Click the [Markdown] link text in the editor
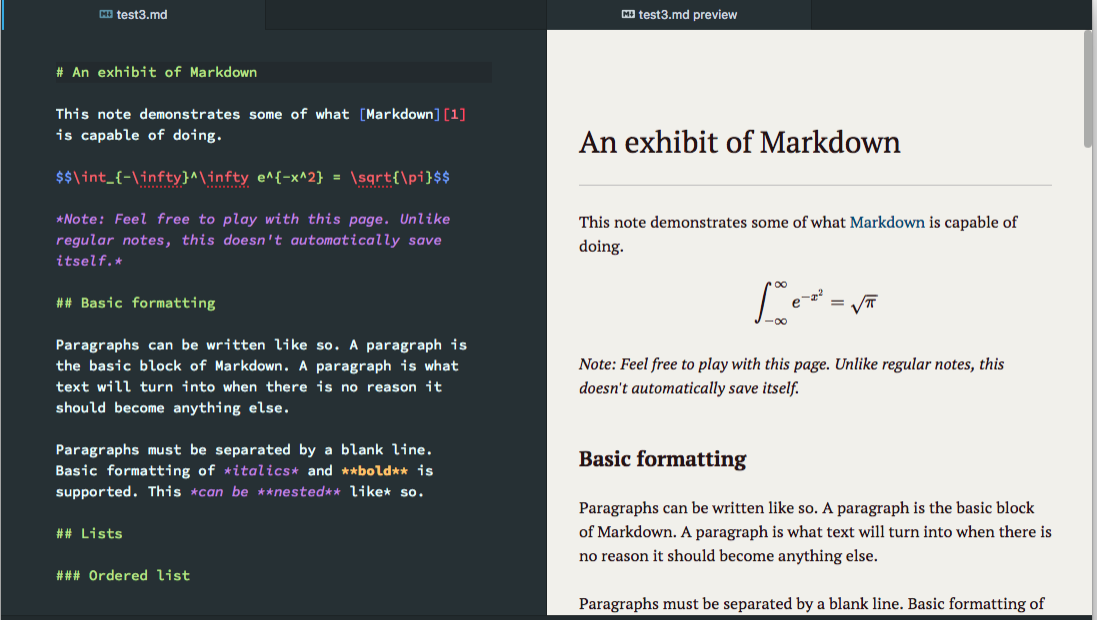1097x620 pixels. tap(399, 114)
